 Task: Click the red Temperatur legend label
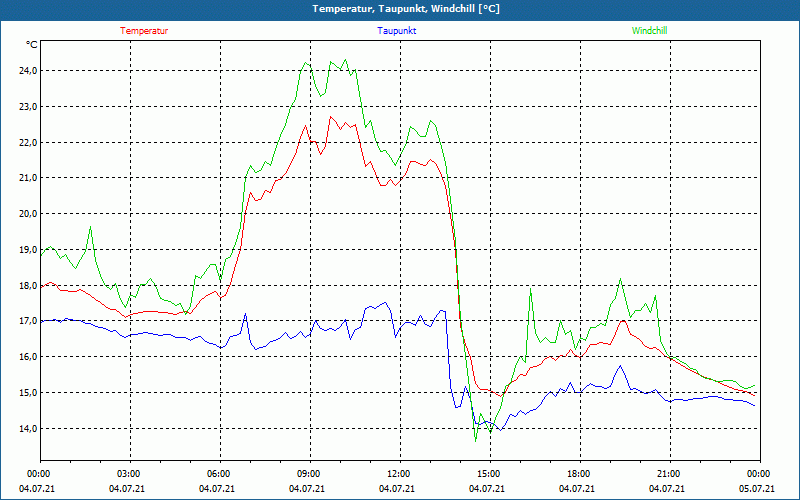coord(144,31)
